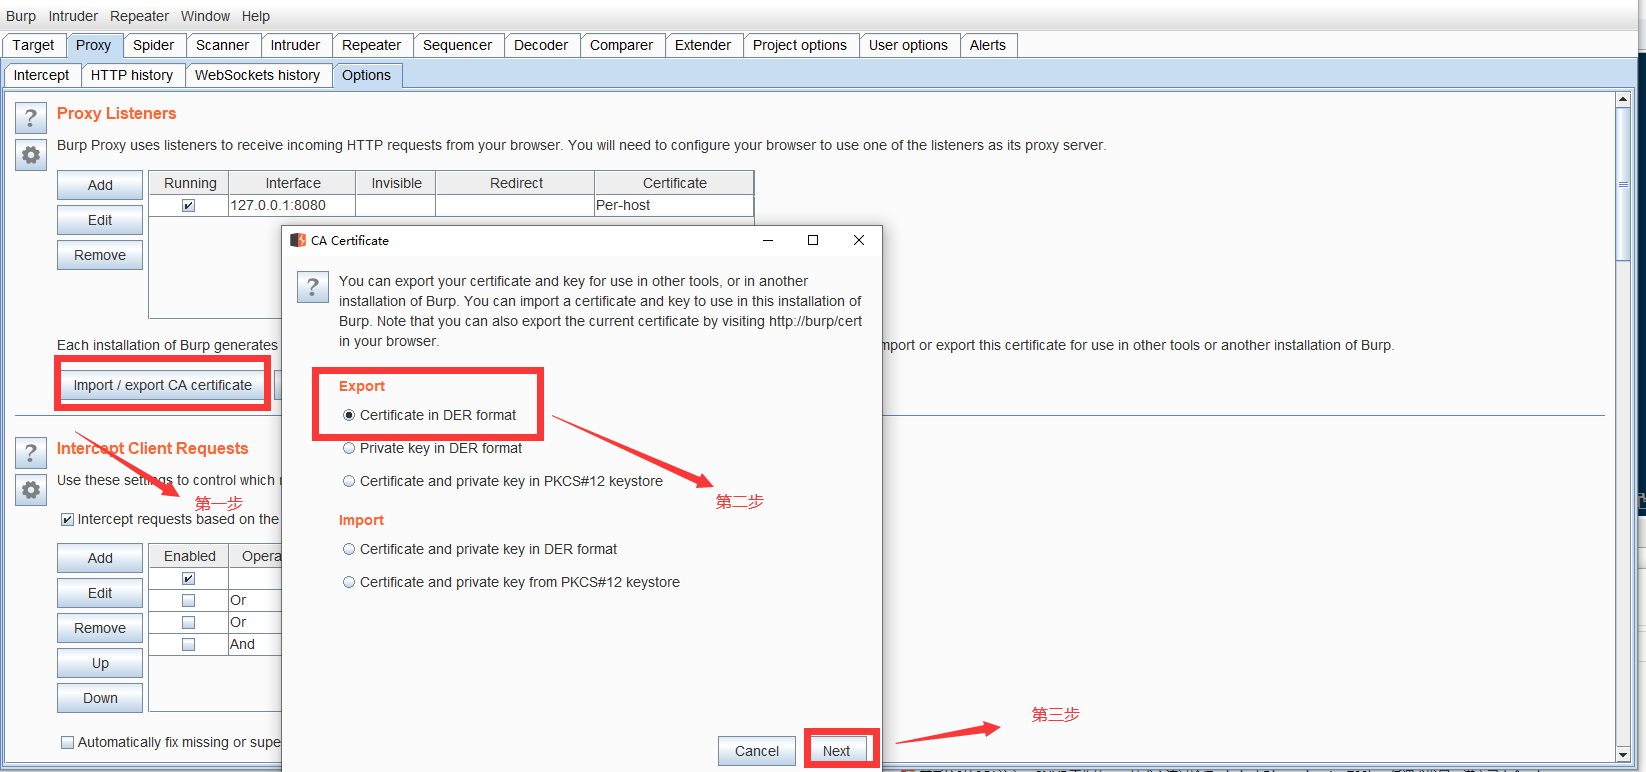Move intercept rule Down
The image size is (1646, 772).
100,698
